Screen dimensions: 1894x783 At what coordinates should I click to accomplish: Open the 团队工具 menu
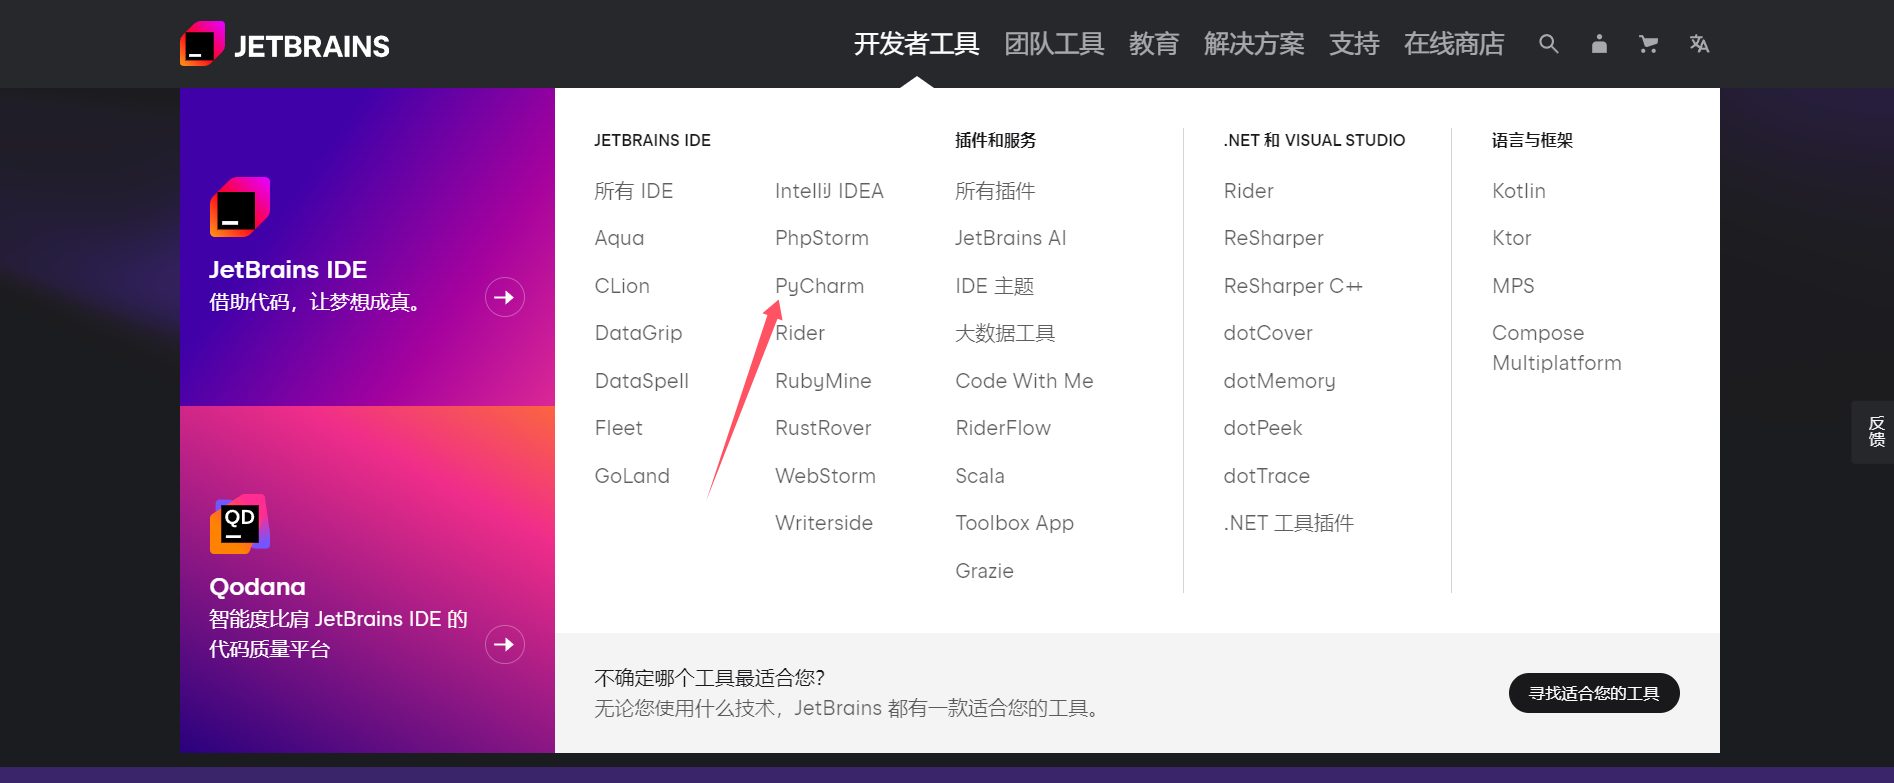pyautogui.click(x=1054, y=44)
